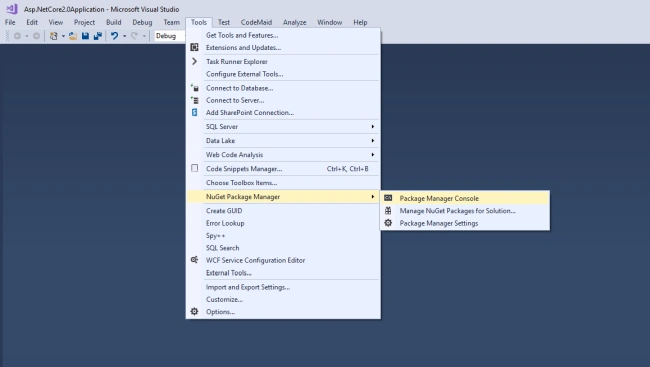Click the Options gear icon
This screenshot has width=650, height=367.
(194, 311)
